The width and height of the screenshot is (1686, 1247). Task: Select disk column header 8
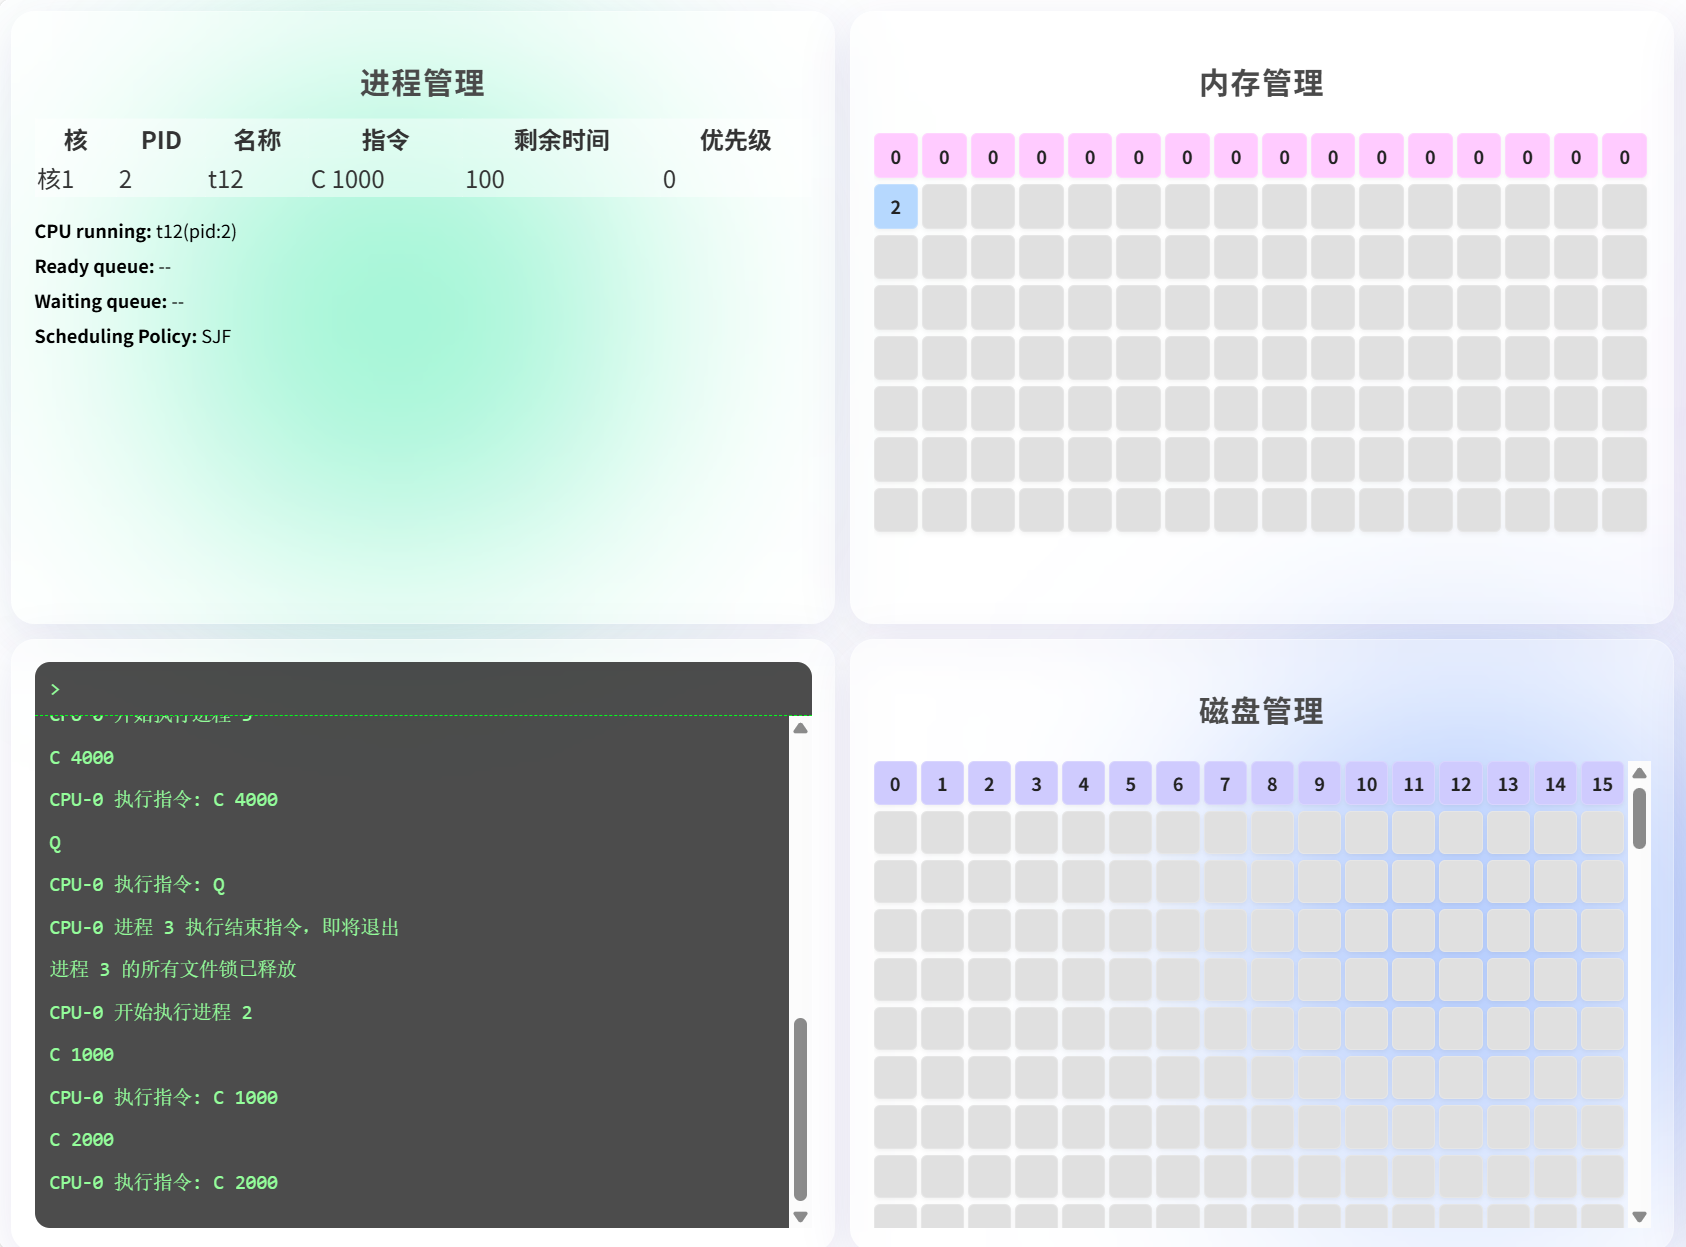1272,784
